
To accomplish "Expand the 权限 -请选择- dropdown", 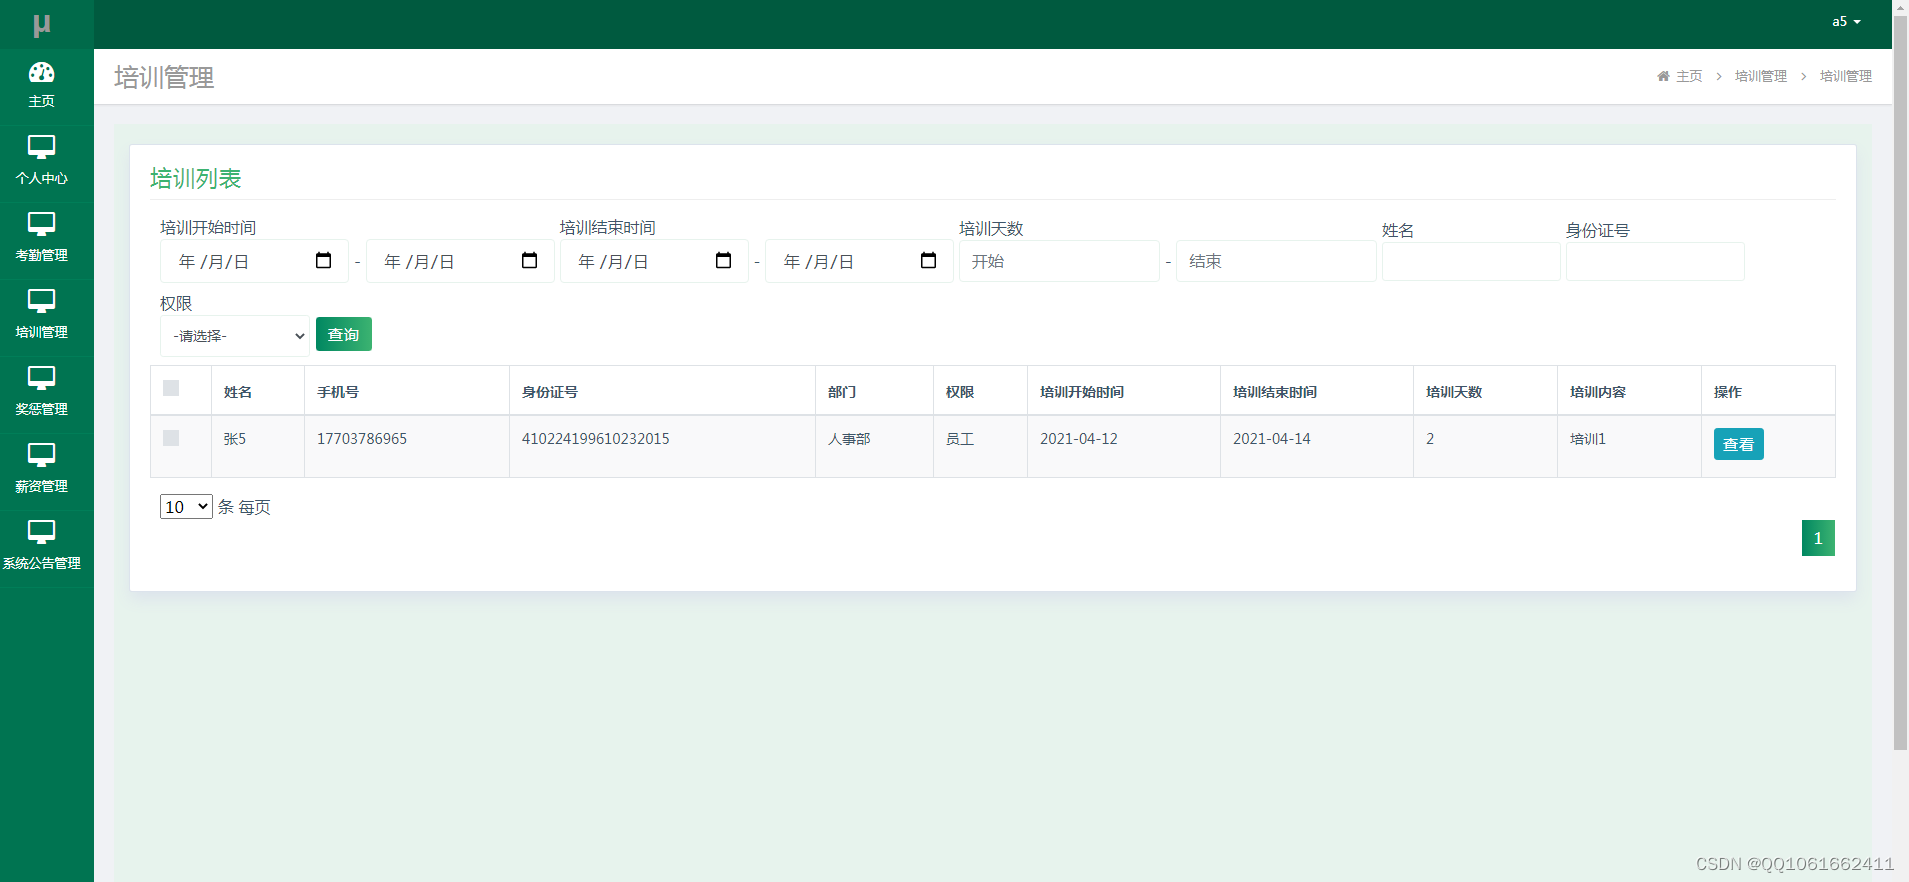I will tap(235, 336).
